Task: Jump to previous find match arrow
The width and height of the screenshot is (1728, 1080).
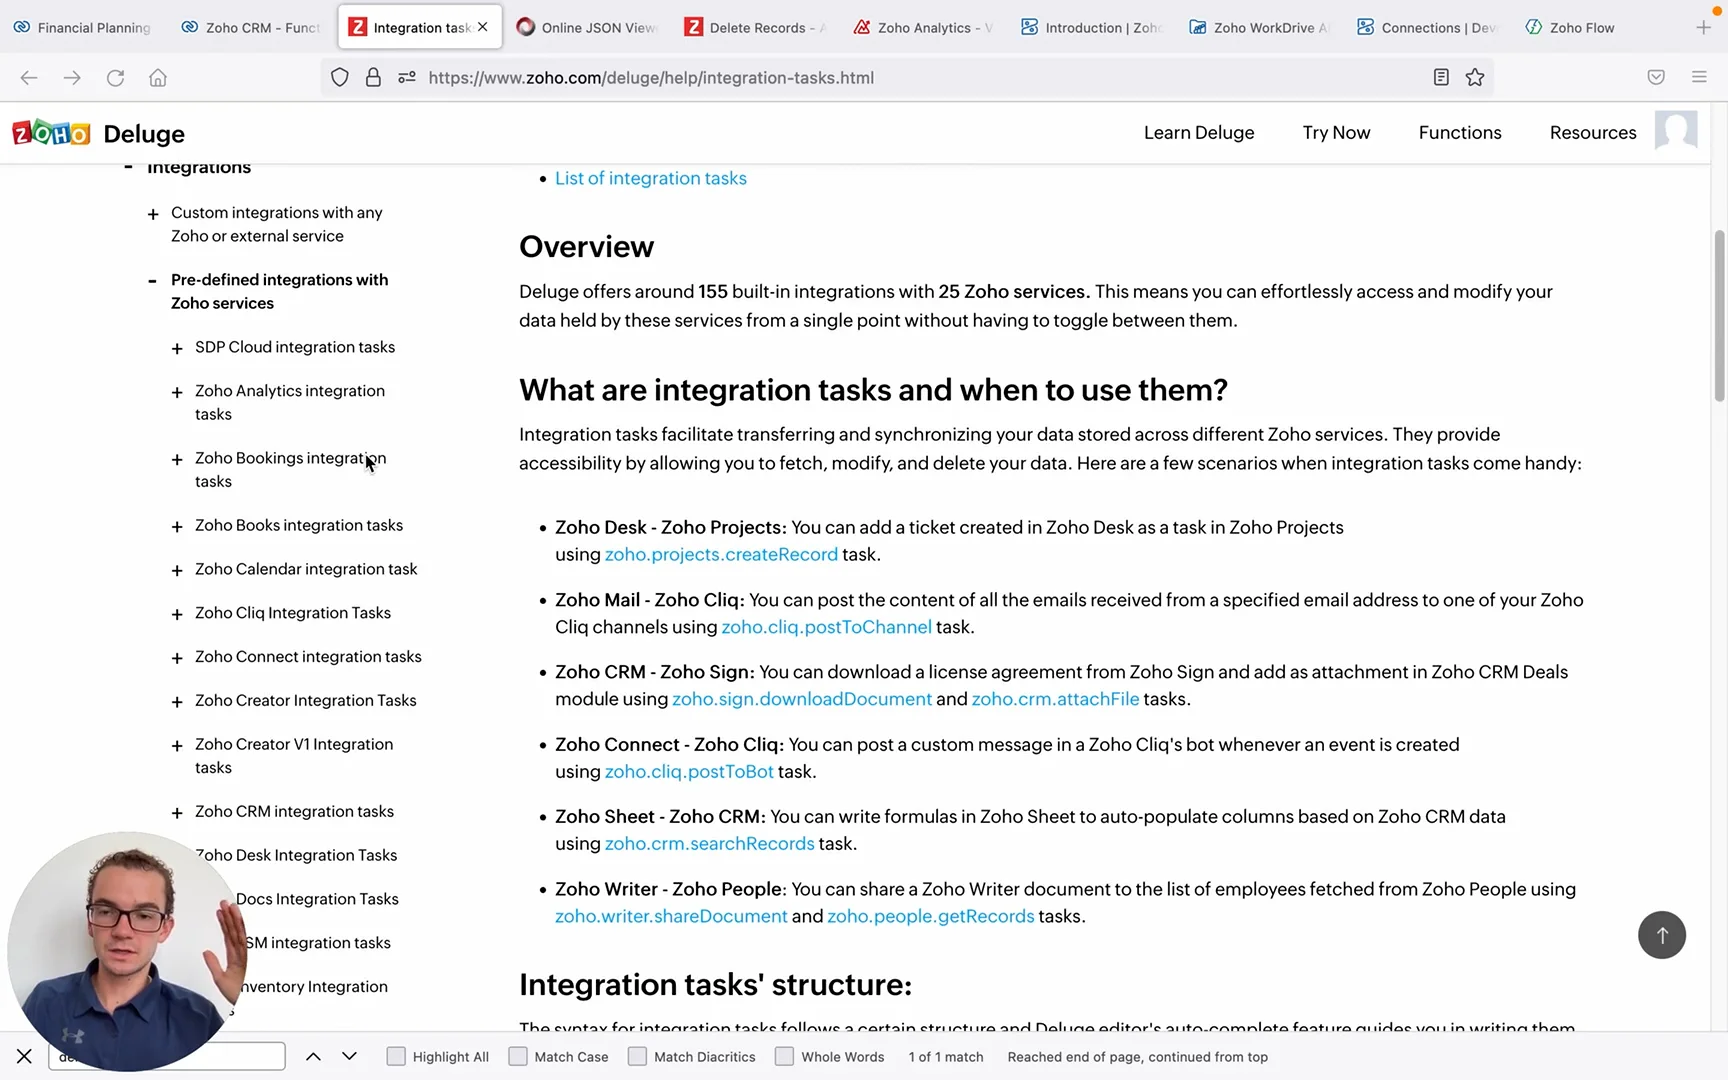Action: pos(313,1056)
